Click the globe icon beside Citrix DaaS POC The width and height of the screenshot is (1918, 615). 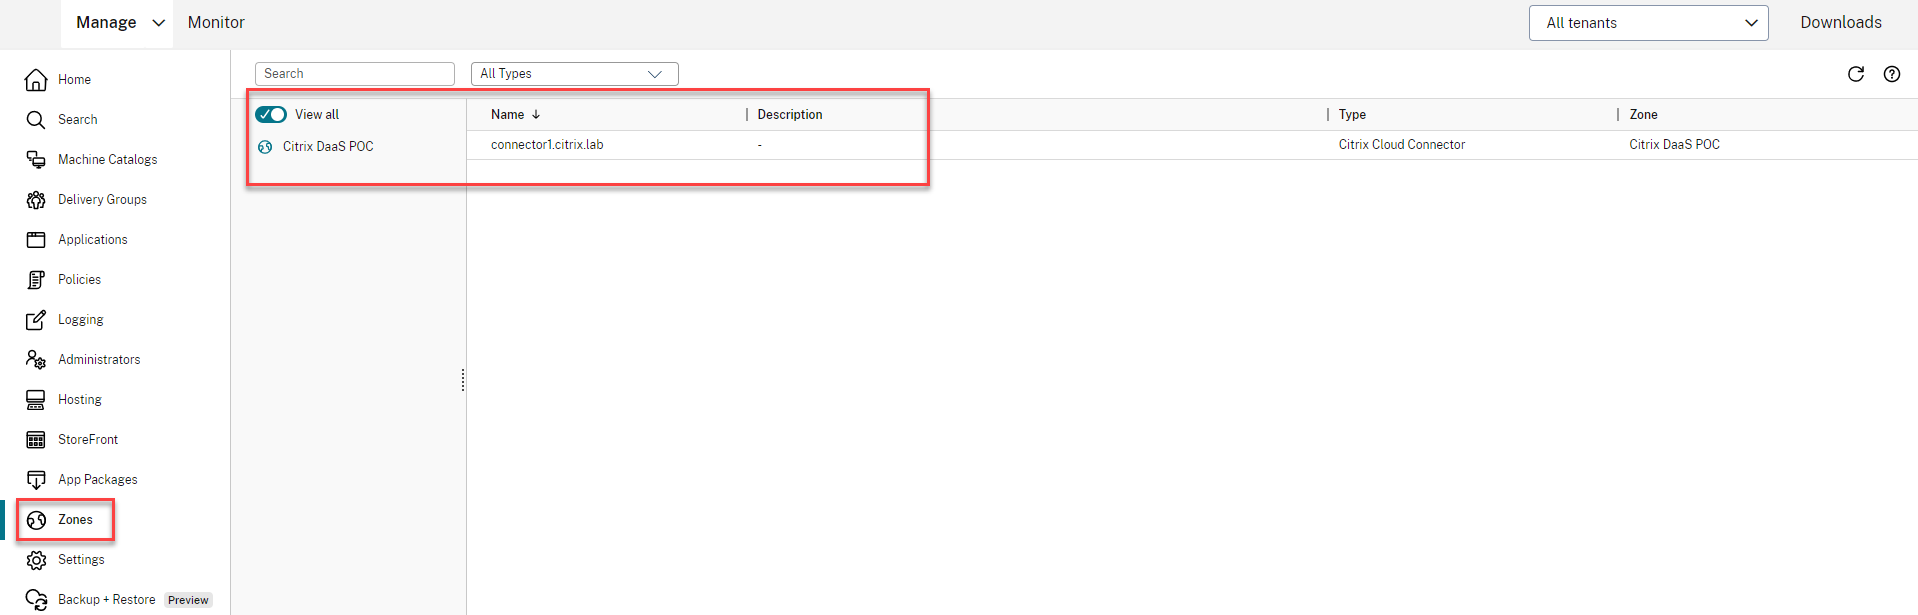[x=265, y=147]
